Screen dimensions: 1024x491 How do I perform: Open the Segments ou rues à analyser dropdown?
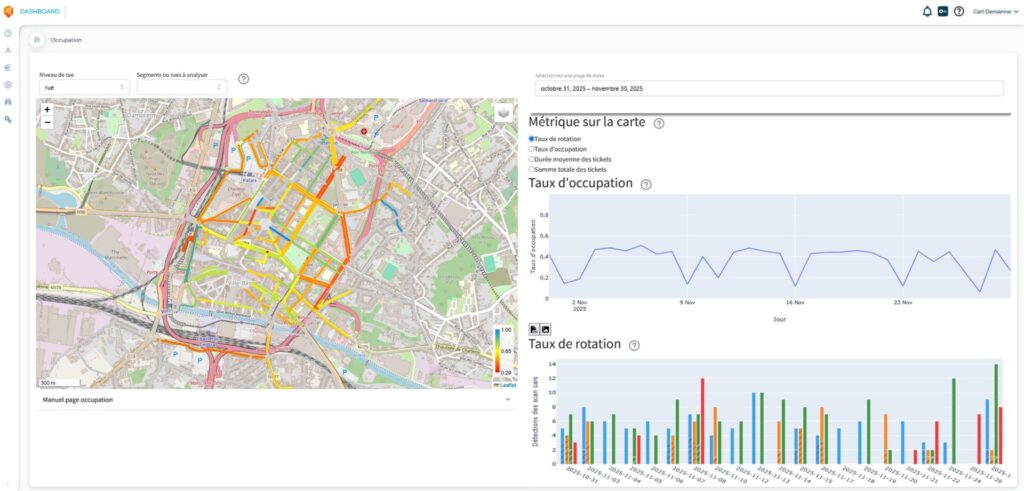pyautogui.click(x=181, y=87)
